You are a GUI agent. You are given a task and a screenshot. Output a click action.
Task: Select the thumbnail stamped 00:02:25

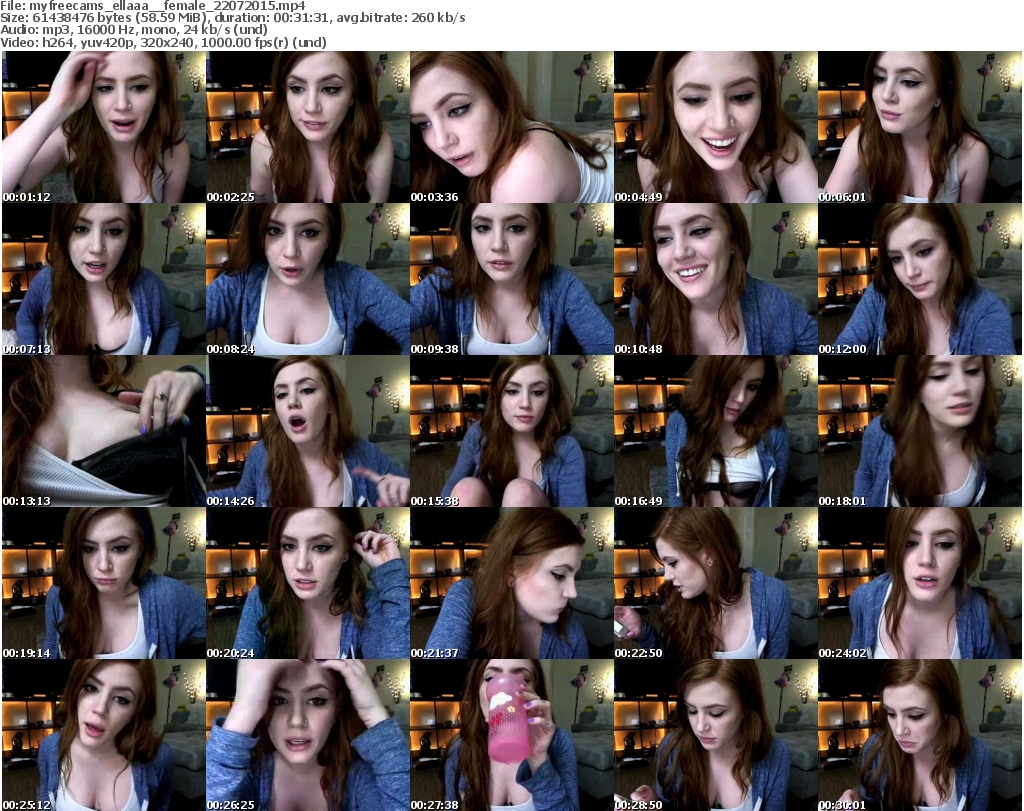click(x=308, y=127)
